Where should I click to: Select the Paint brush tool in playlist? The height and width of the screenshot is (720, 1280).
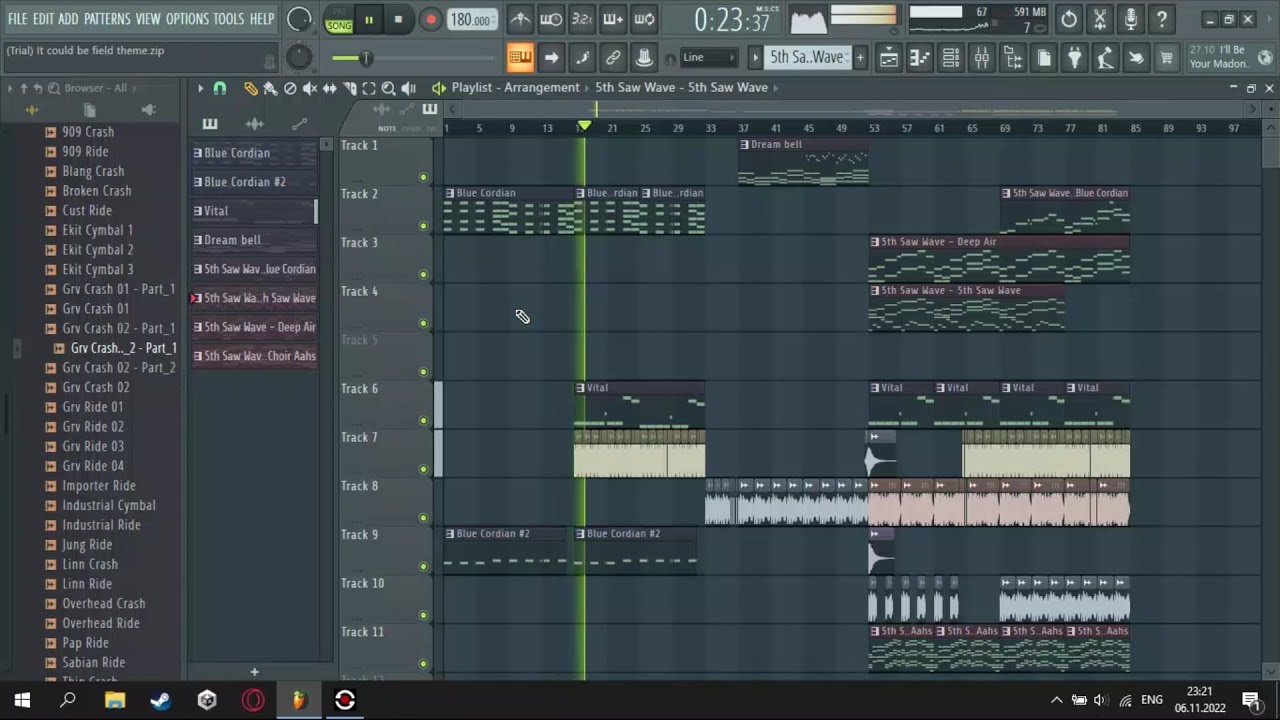270,88
